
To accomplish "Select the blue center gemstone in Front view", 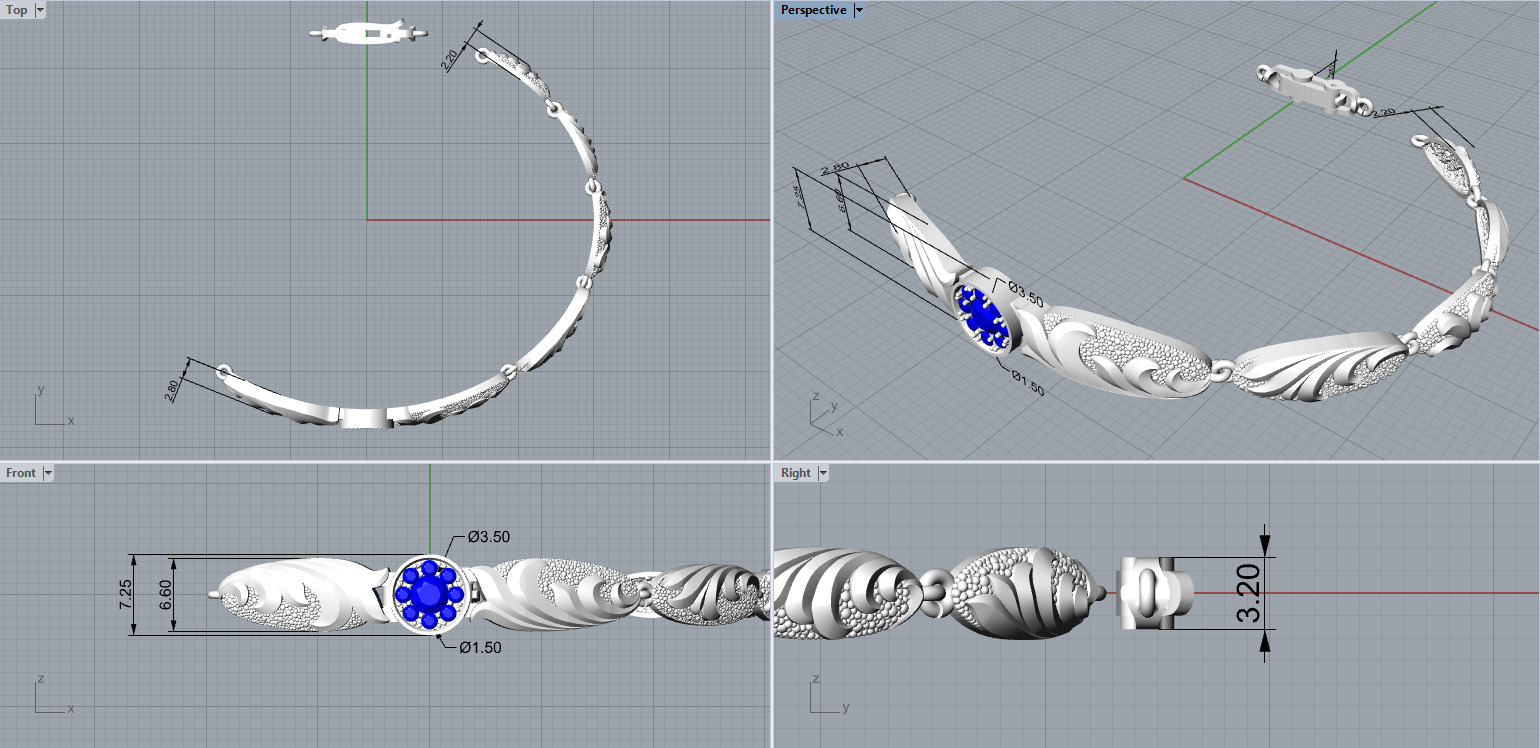I will (x=429, y=594).
